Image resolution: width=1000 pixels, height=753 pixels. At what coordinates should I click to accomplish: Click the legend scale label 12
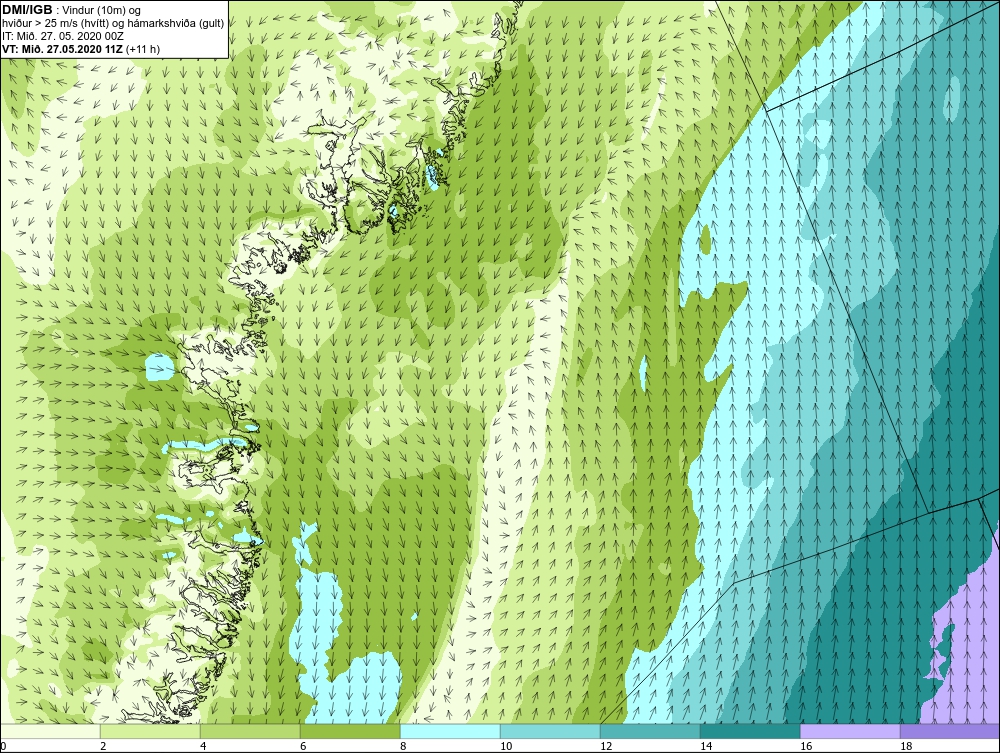pos(606,746)
